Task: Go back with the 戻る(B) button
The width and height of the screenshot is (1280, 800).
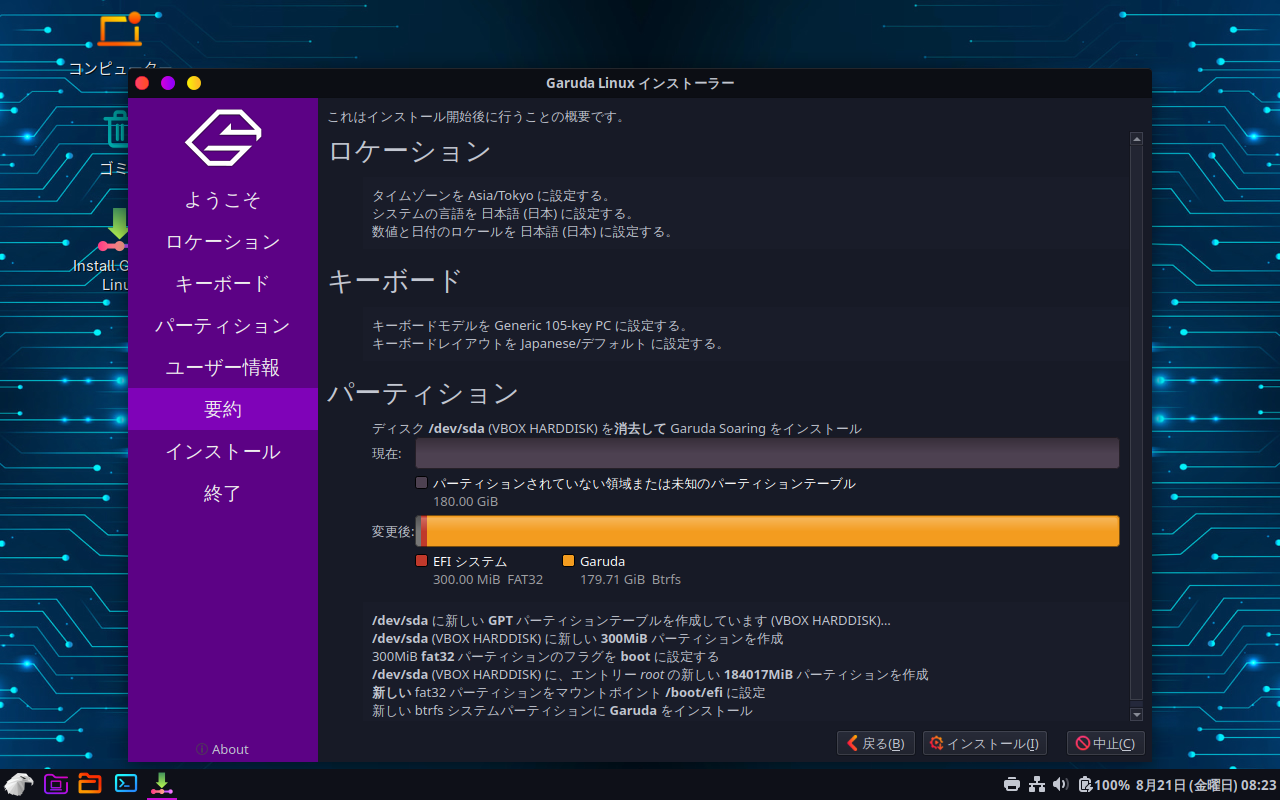Action: (x=876, y=743)
